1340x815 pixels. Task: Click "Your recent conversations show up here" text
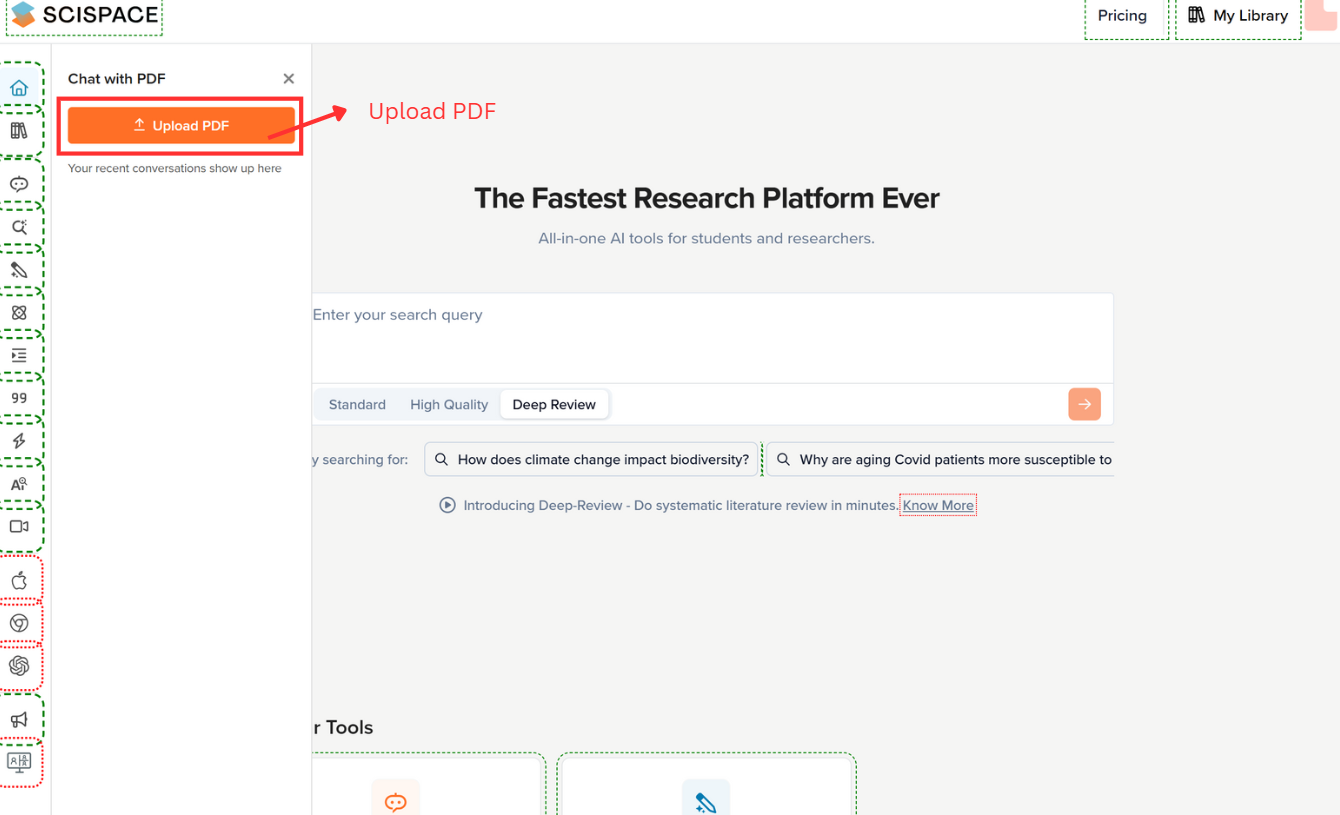[175, 168]
